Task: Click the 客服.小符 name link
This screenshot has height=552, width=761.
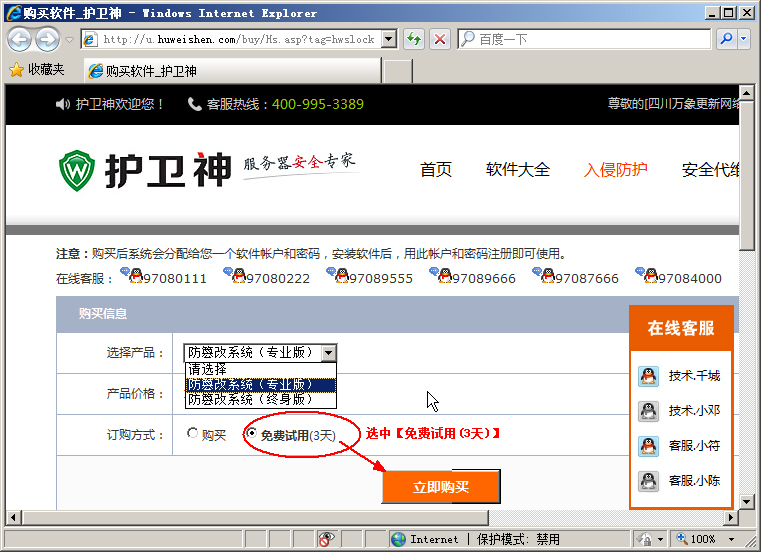Action: [694, 446]
